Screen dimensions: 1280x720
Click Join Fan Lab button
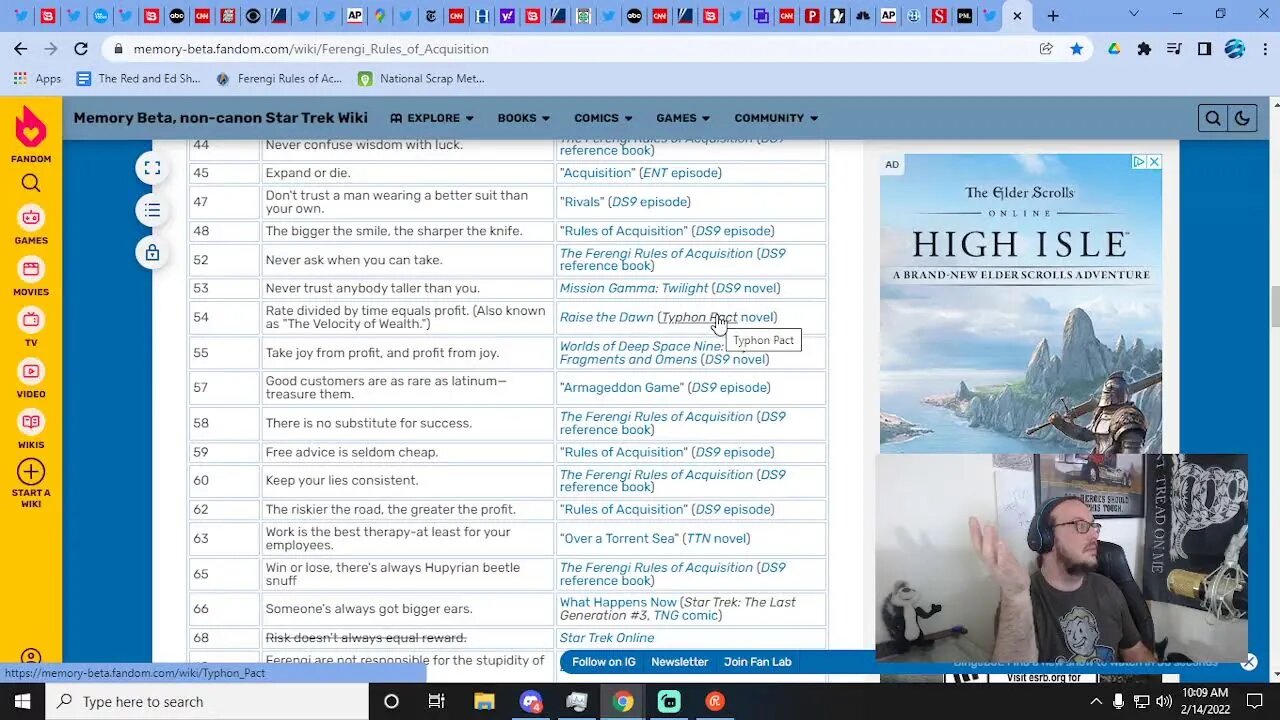coord(757,662)
